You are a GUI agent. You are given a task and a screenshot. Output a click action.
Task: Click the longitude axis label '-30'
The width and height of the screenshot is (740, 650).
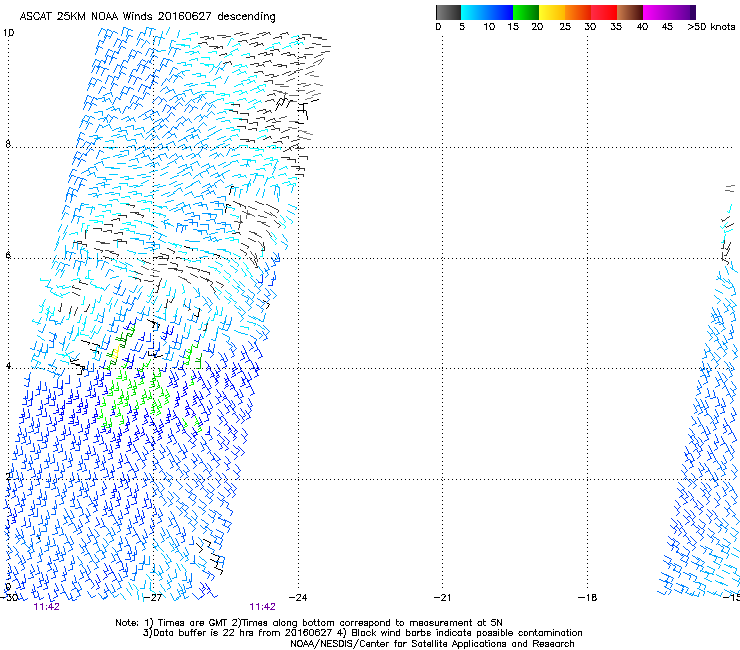point(9,597)
